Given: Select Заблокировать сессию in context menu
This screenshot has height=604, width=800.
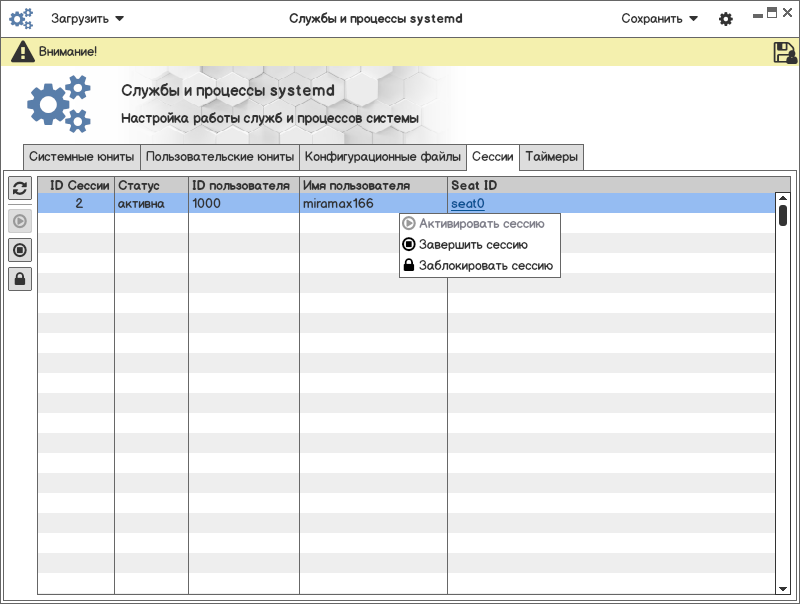Looking at the screenshot, I should 485,266.
